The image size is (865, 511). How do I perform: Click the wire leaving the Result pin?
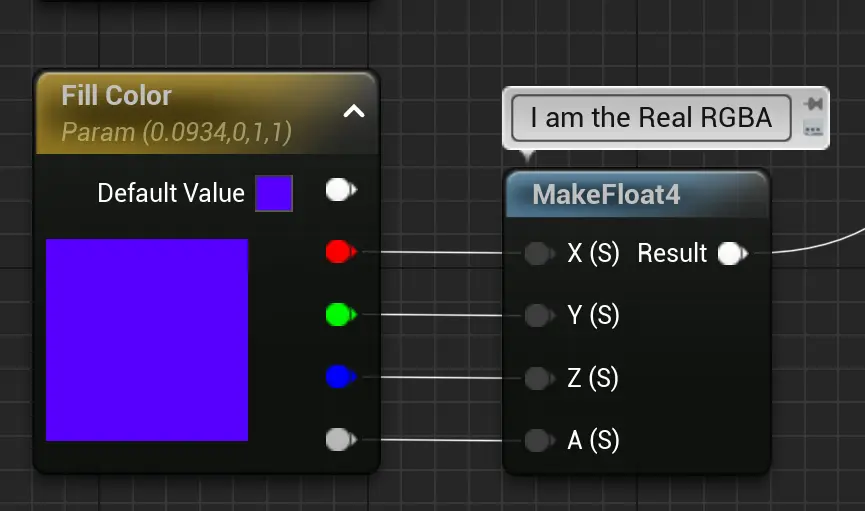click(810, 247)
